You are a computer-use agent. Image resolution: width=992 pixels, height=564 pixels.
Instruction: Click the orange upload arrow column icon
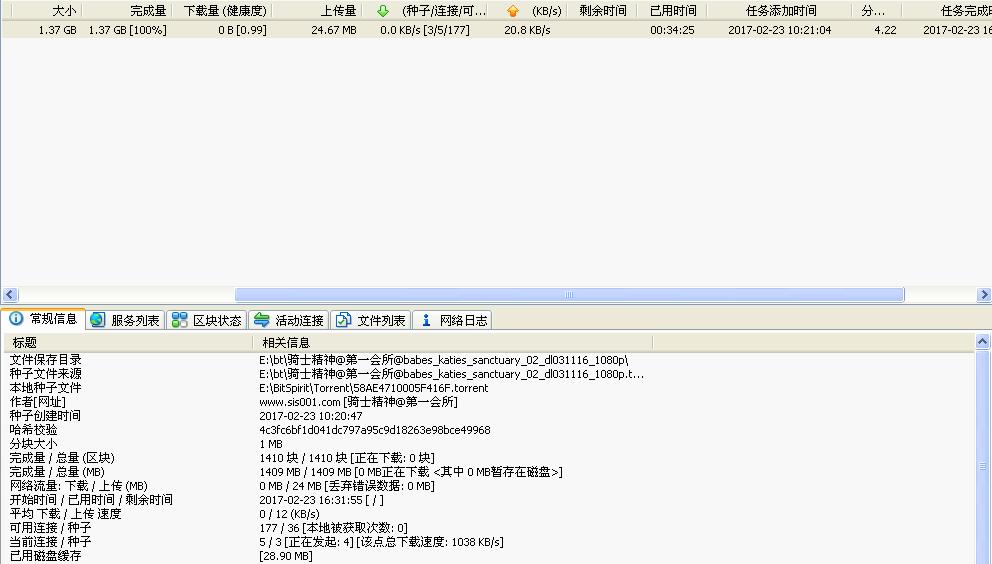(513, 11)
